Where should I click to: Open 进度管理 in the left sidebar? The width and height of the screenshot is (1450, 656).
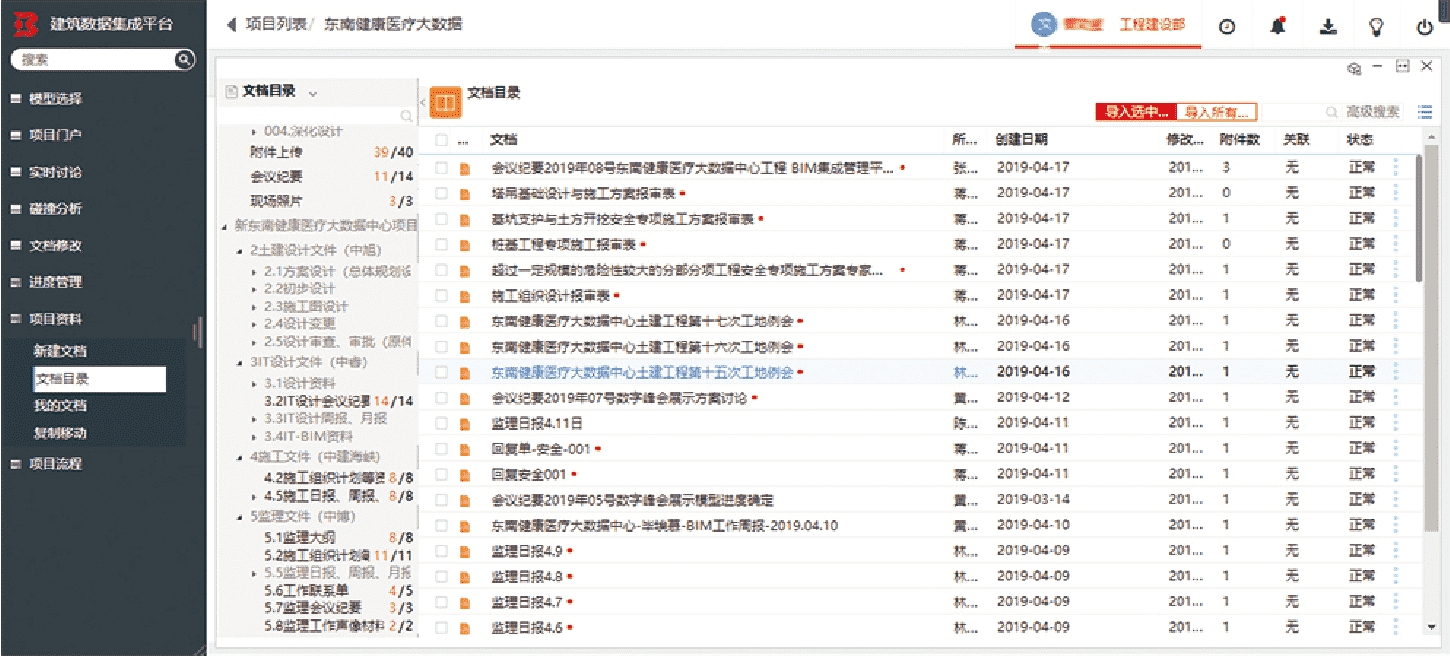(56, 282)
